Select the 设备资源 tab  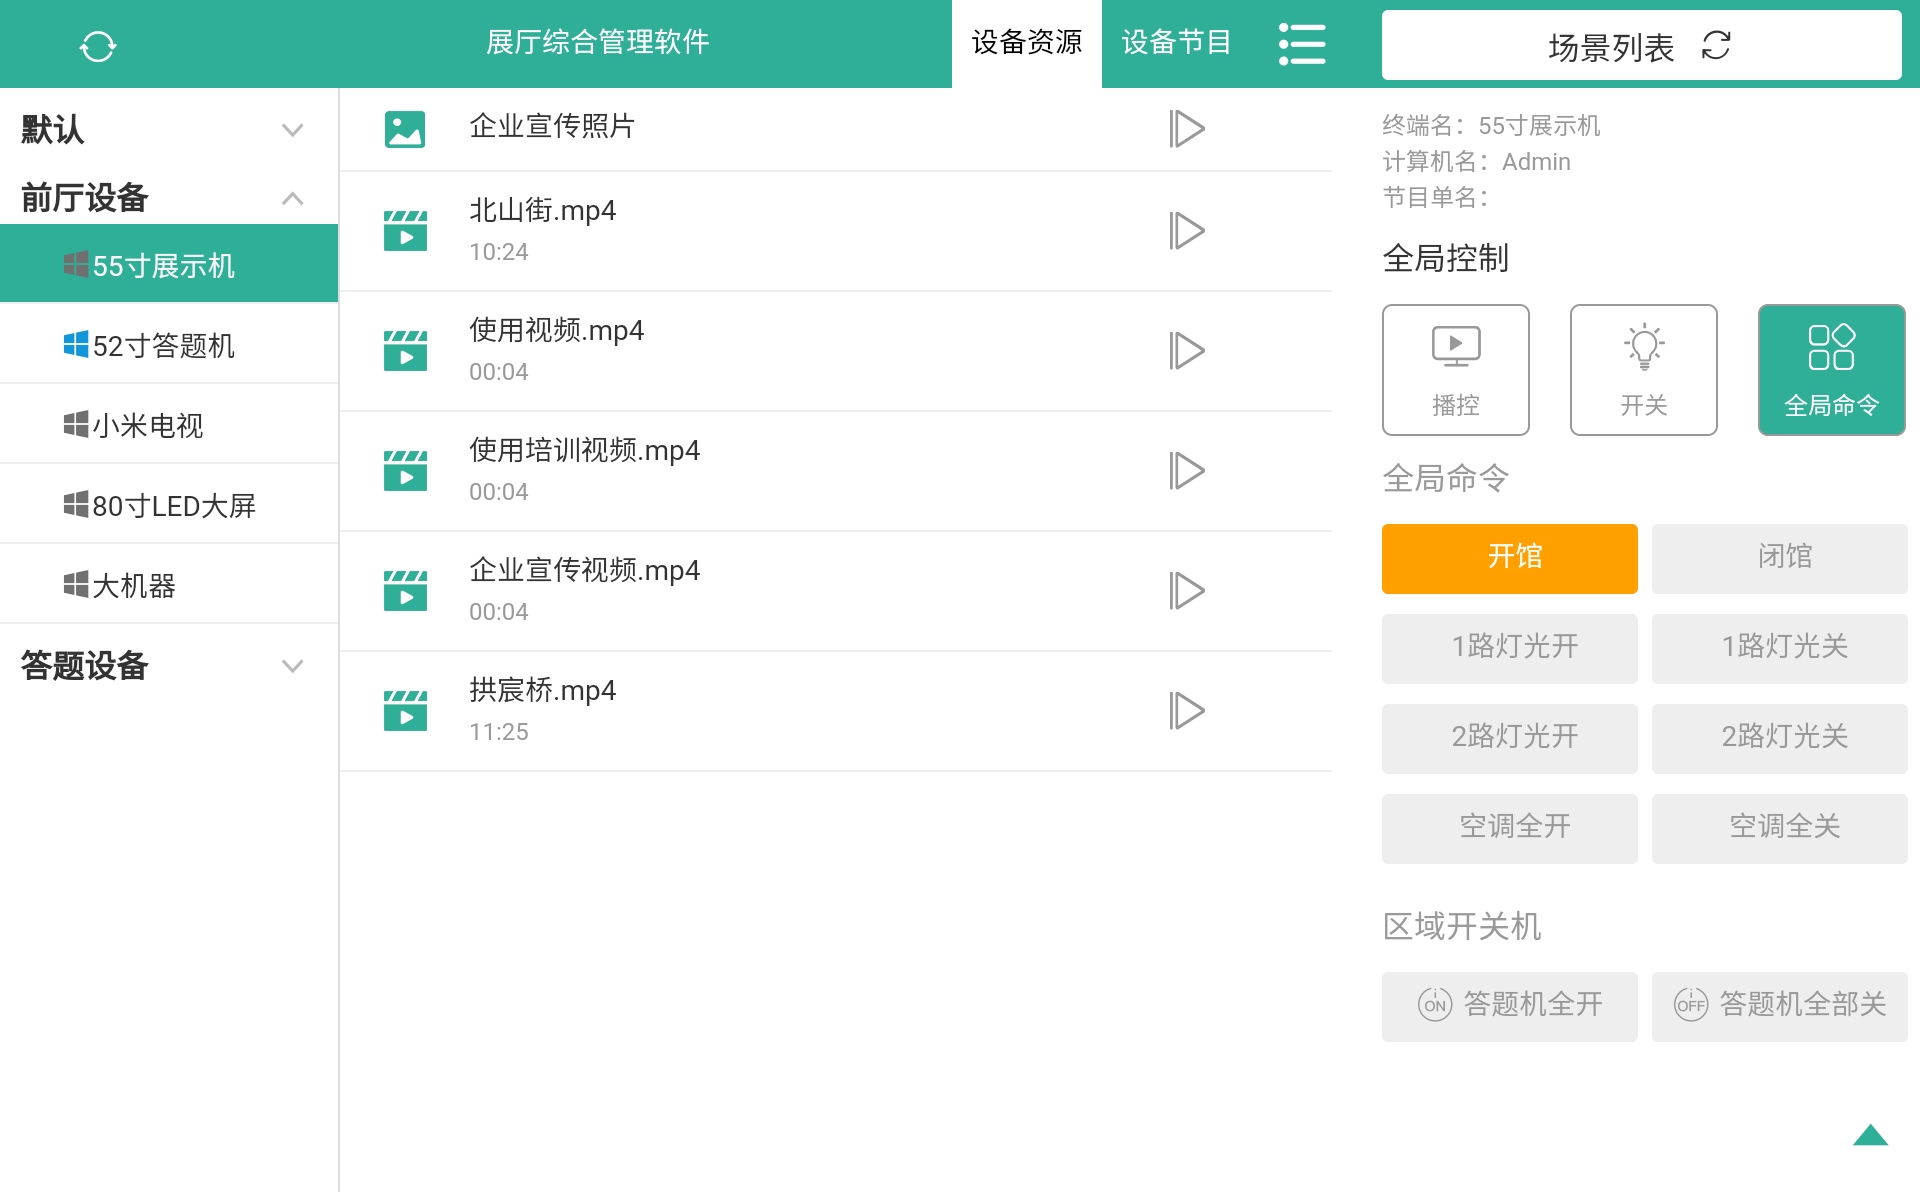pyautogui.click(x=1027, y=43)
